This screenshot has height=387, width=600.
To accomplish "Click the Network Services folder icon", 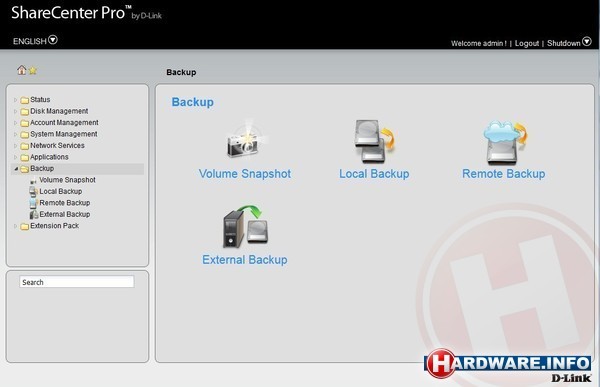I will [x=24, y=146].
